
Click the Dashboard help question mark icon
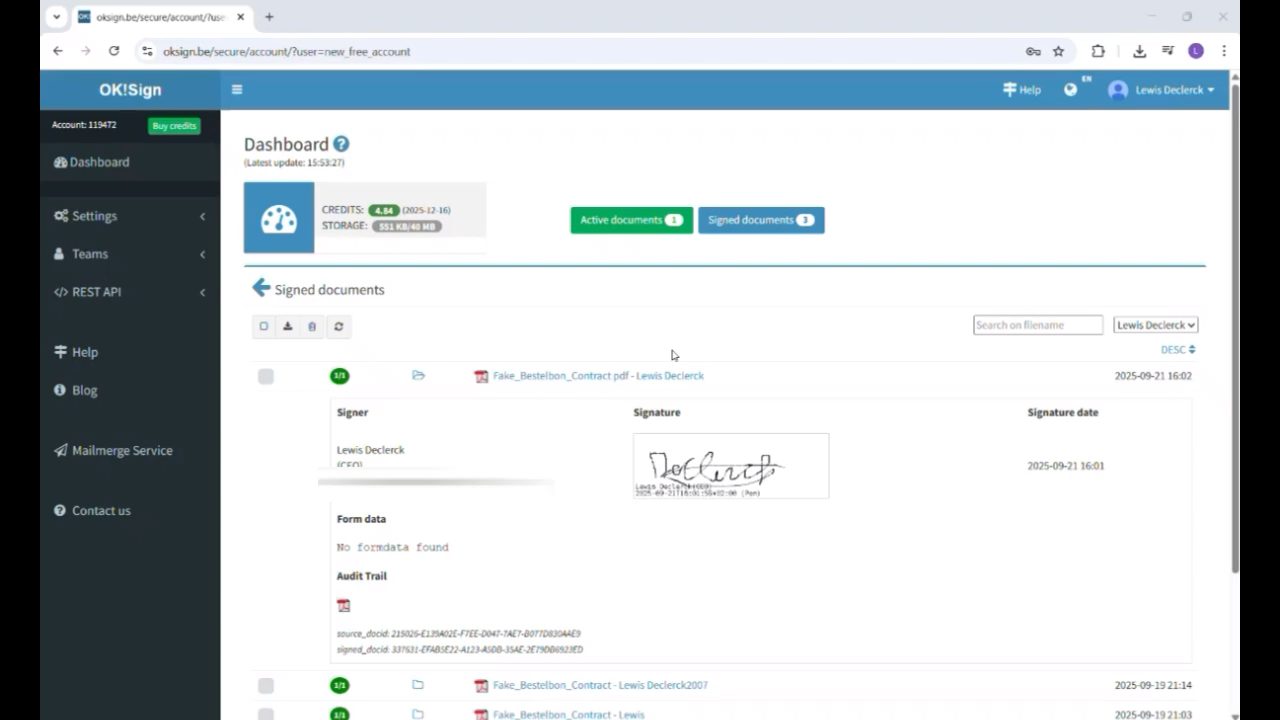tap(341, 144)
